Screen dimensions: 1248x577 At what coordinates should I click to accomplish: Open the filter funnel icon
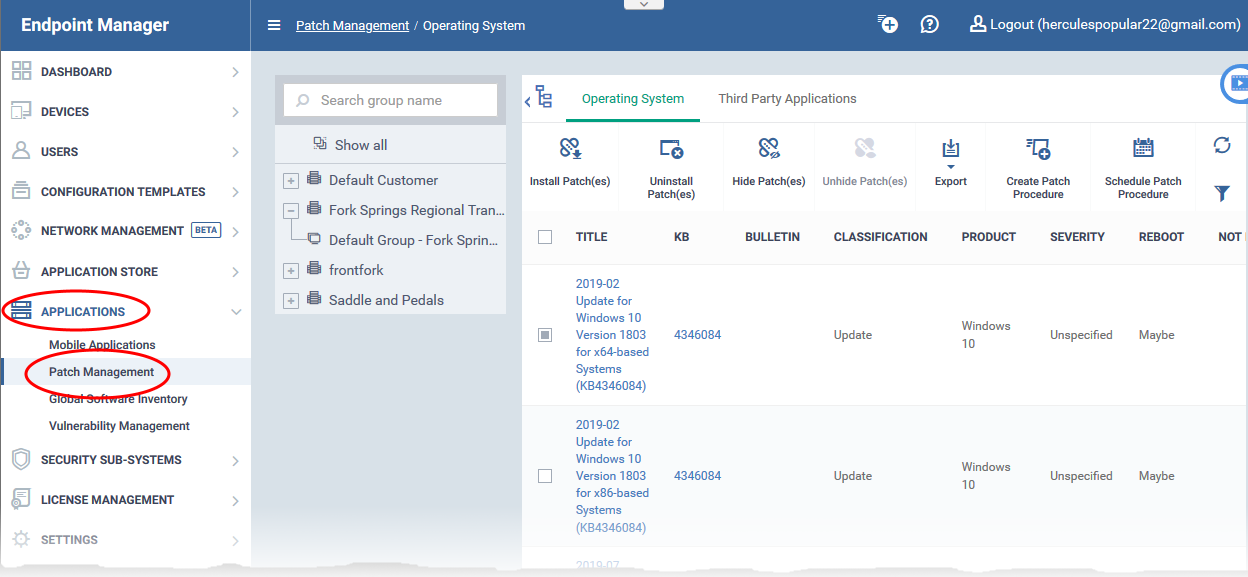click(x=1222, y=193)
